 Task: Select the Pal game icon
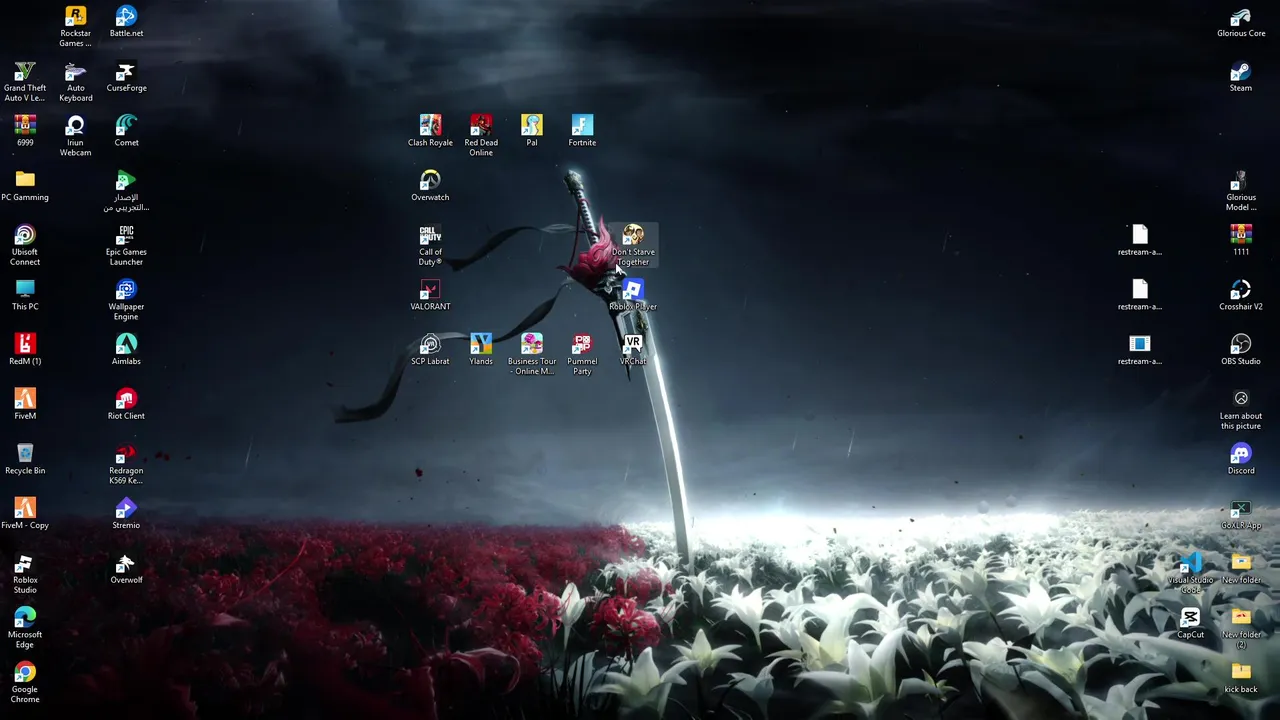(532, 130)
